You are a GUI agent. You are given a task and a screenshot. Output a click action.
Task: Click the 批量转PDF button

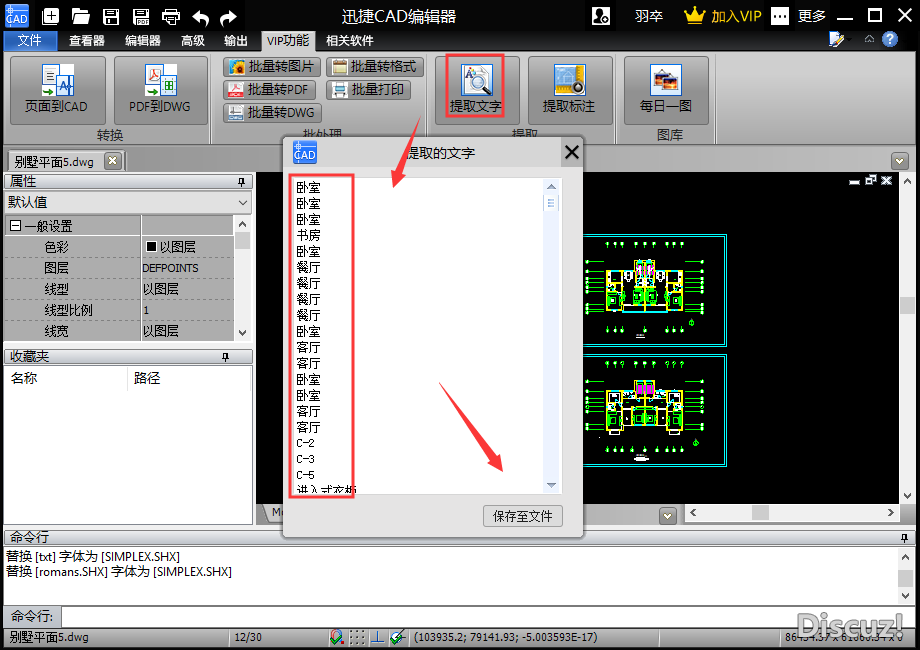pyautogui.click(x=268, y=90)
